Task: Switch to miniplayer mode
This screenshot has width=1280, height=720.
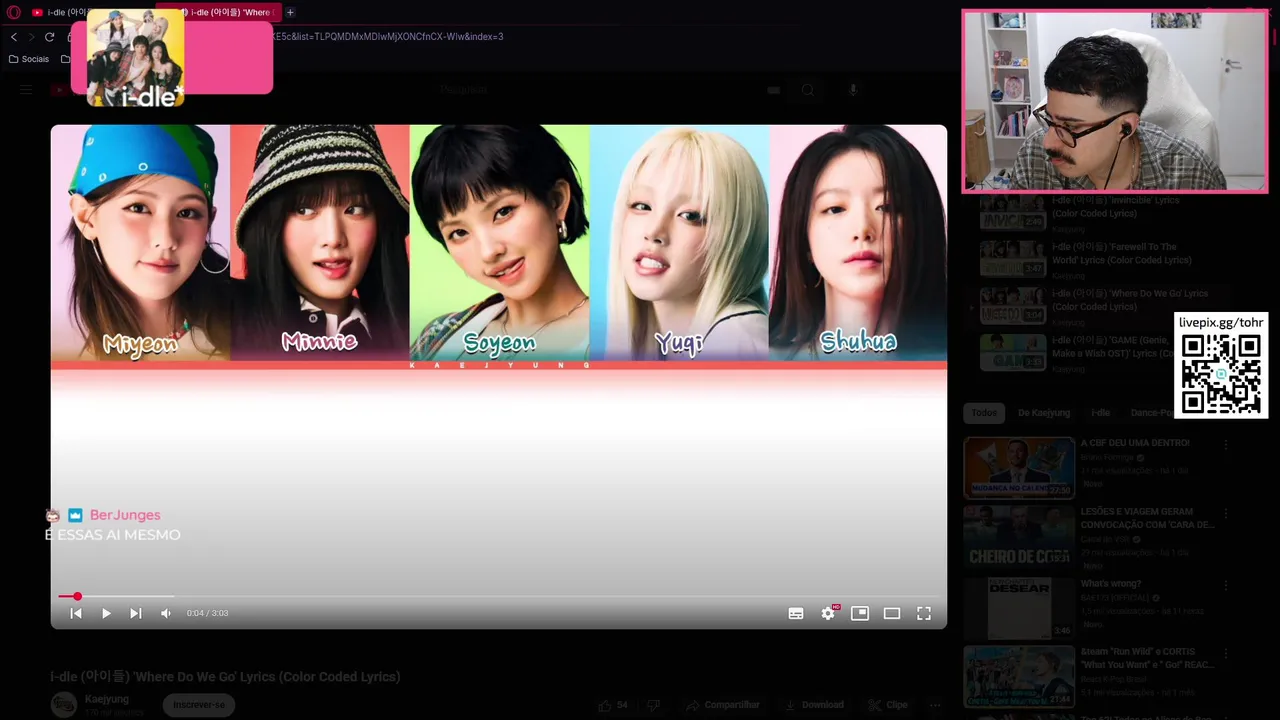Action: point(860,613)
